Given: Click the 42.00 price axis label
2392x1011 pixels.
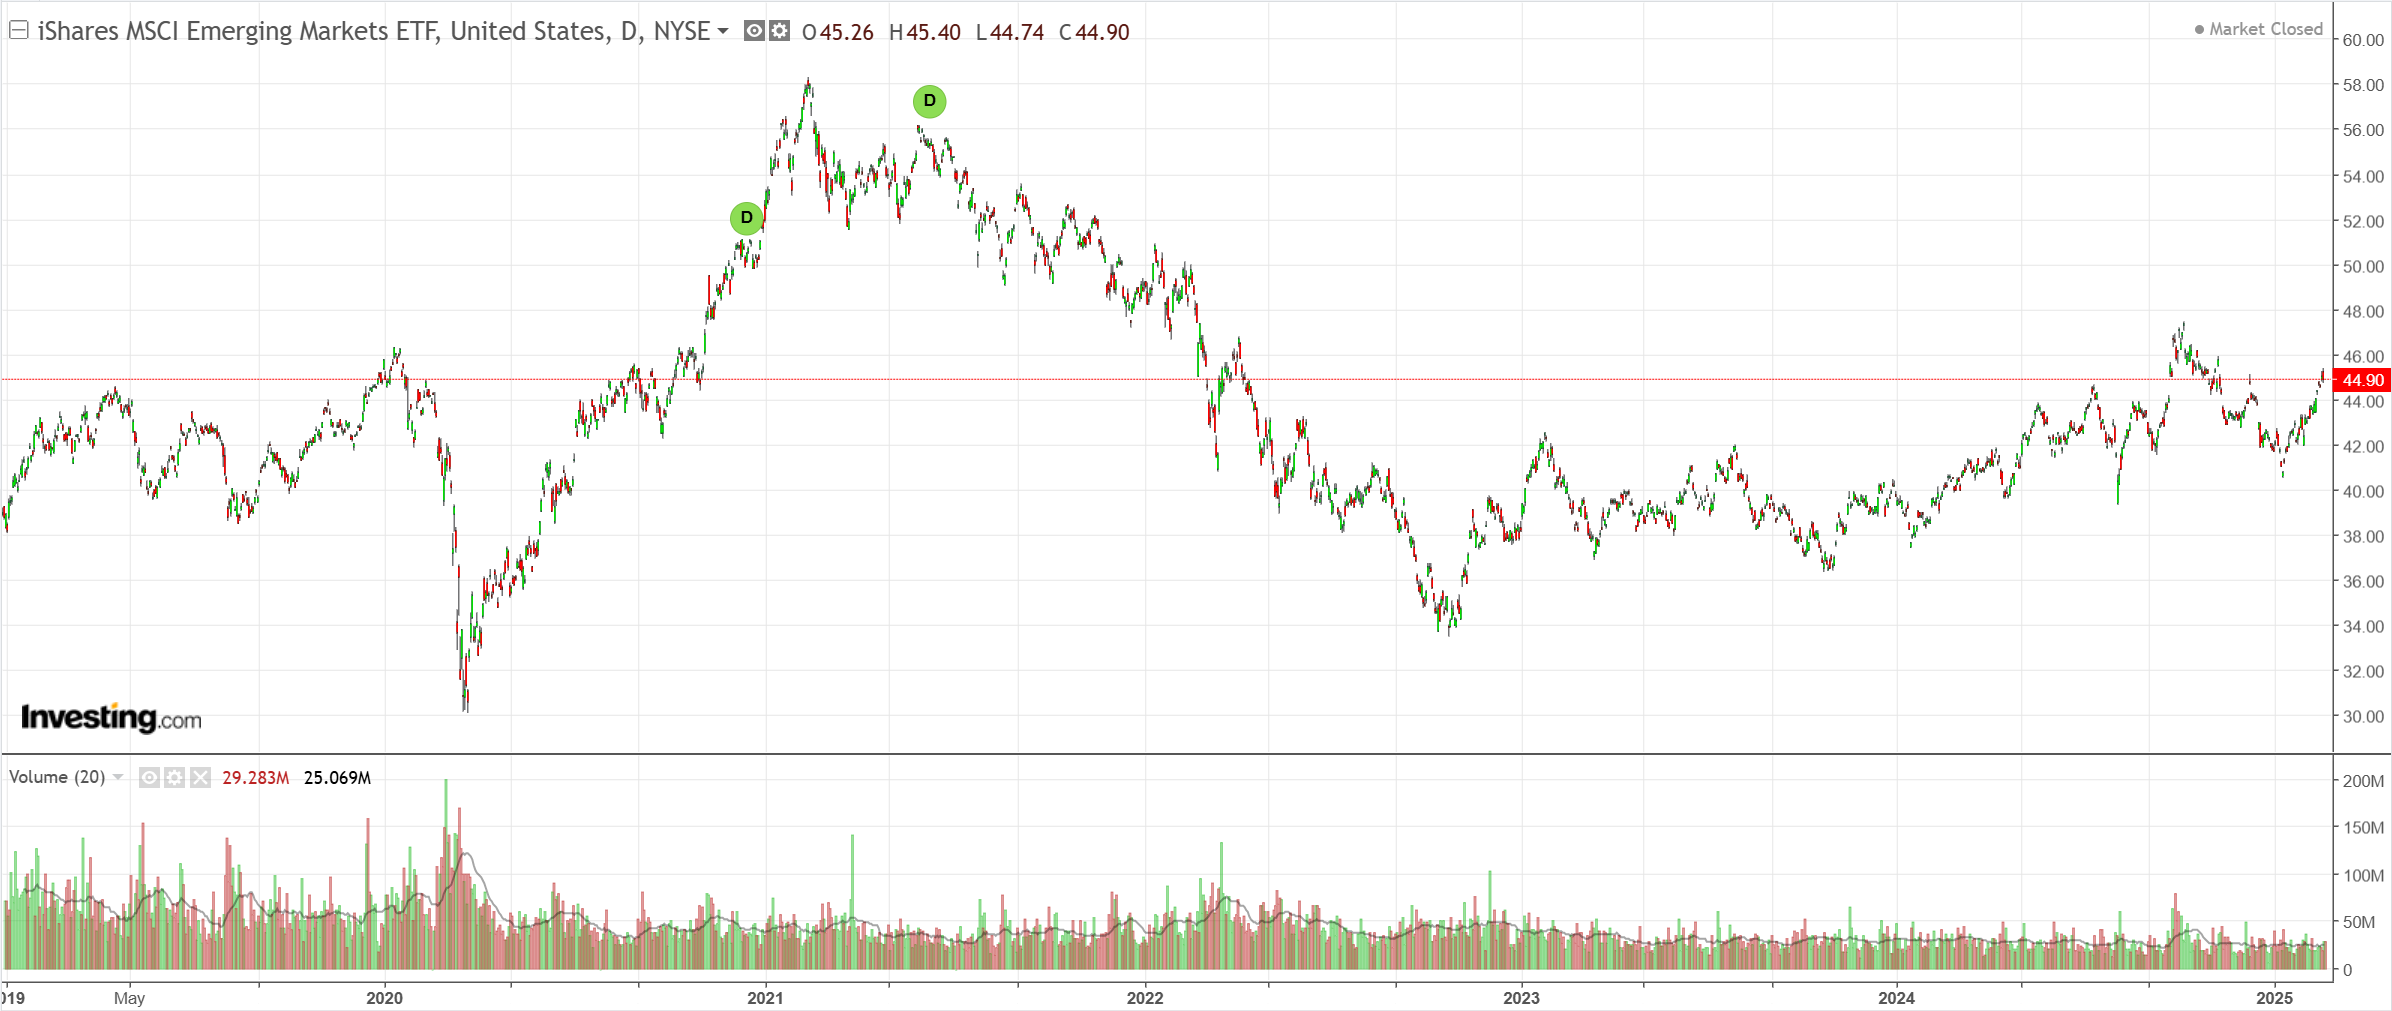Looking at the screenshot, I should (2363, 446).
